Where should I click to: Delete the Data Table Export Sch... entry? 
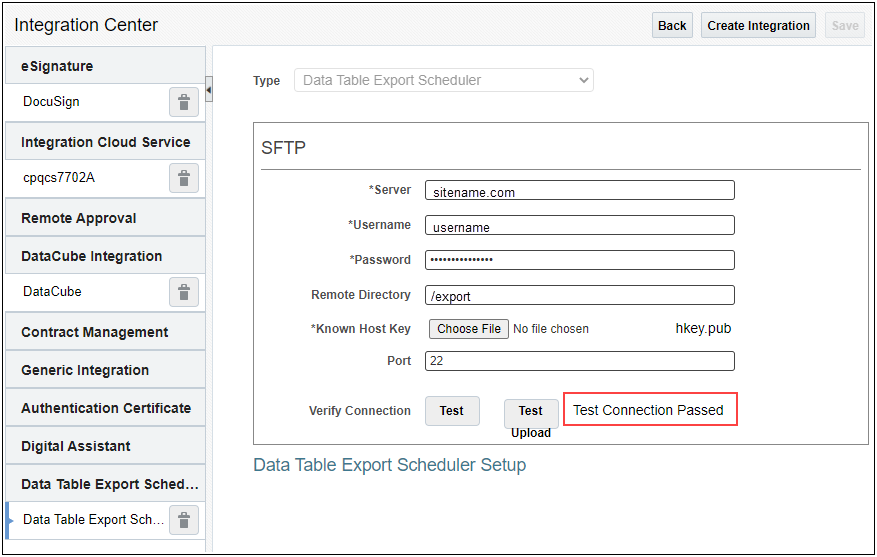click(x=184, y=520)
